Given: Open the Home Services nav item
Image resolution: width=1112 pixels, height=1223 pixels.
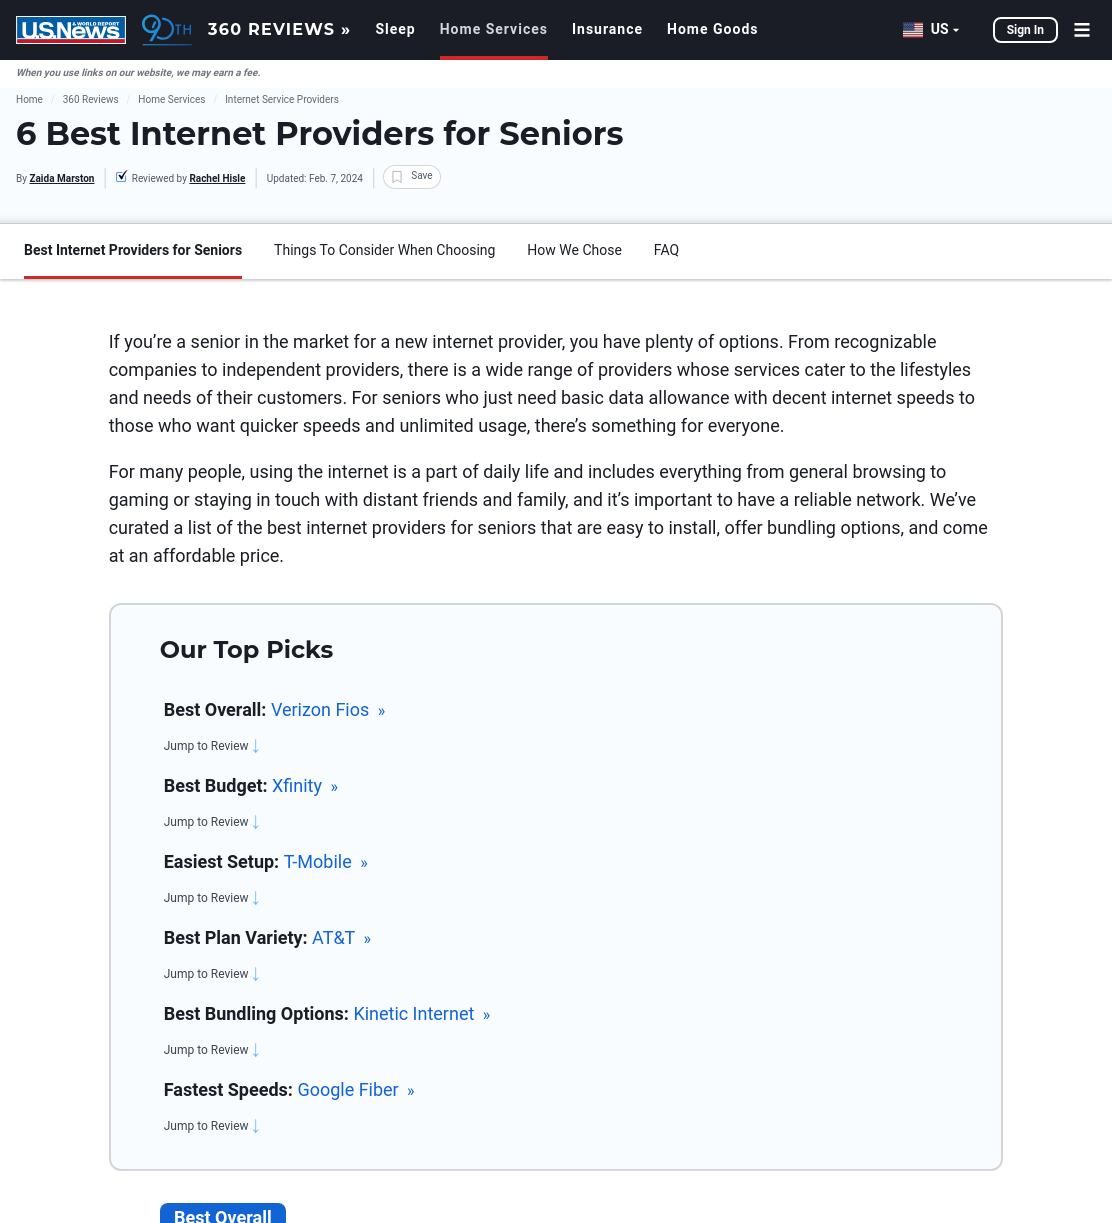Looking at the screenshot, I should point(494,30).
